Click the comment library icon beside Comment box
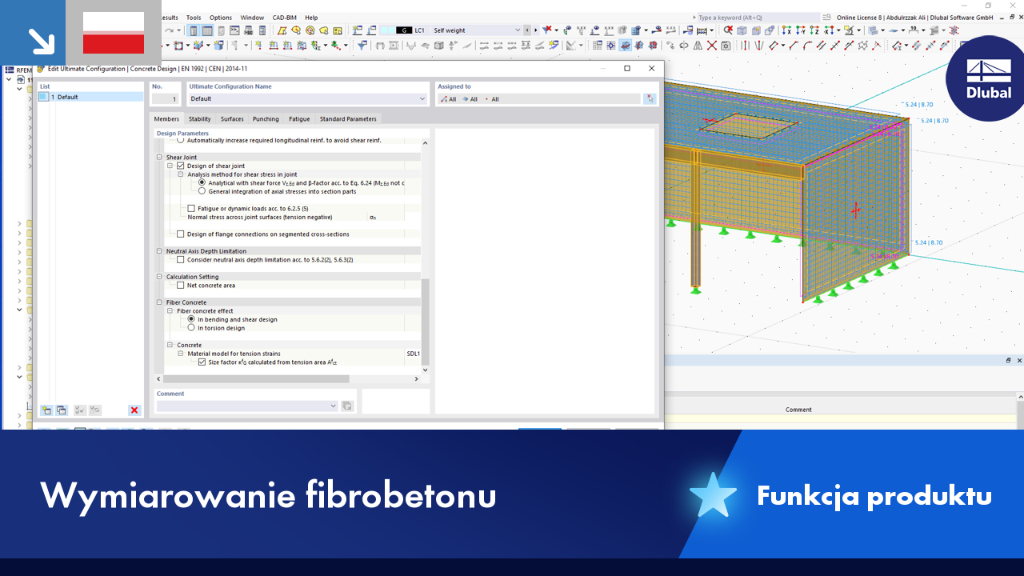1024x576 pixels. (x=347, y=406)
